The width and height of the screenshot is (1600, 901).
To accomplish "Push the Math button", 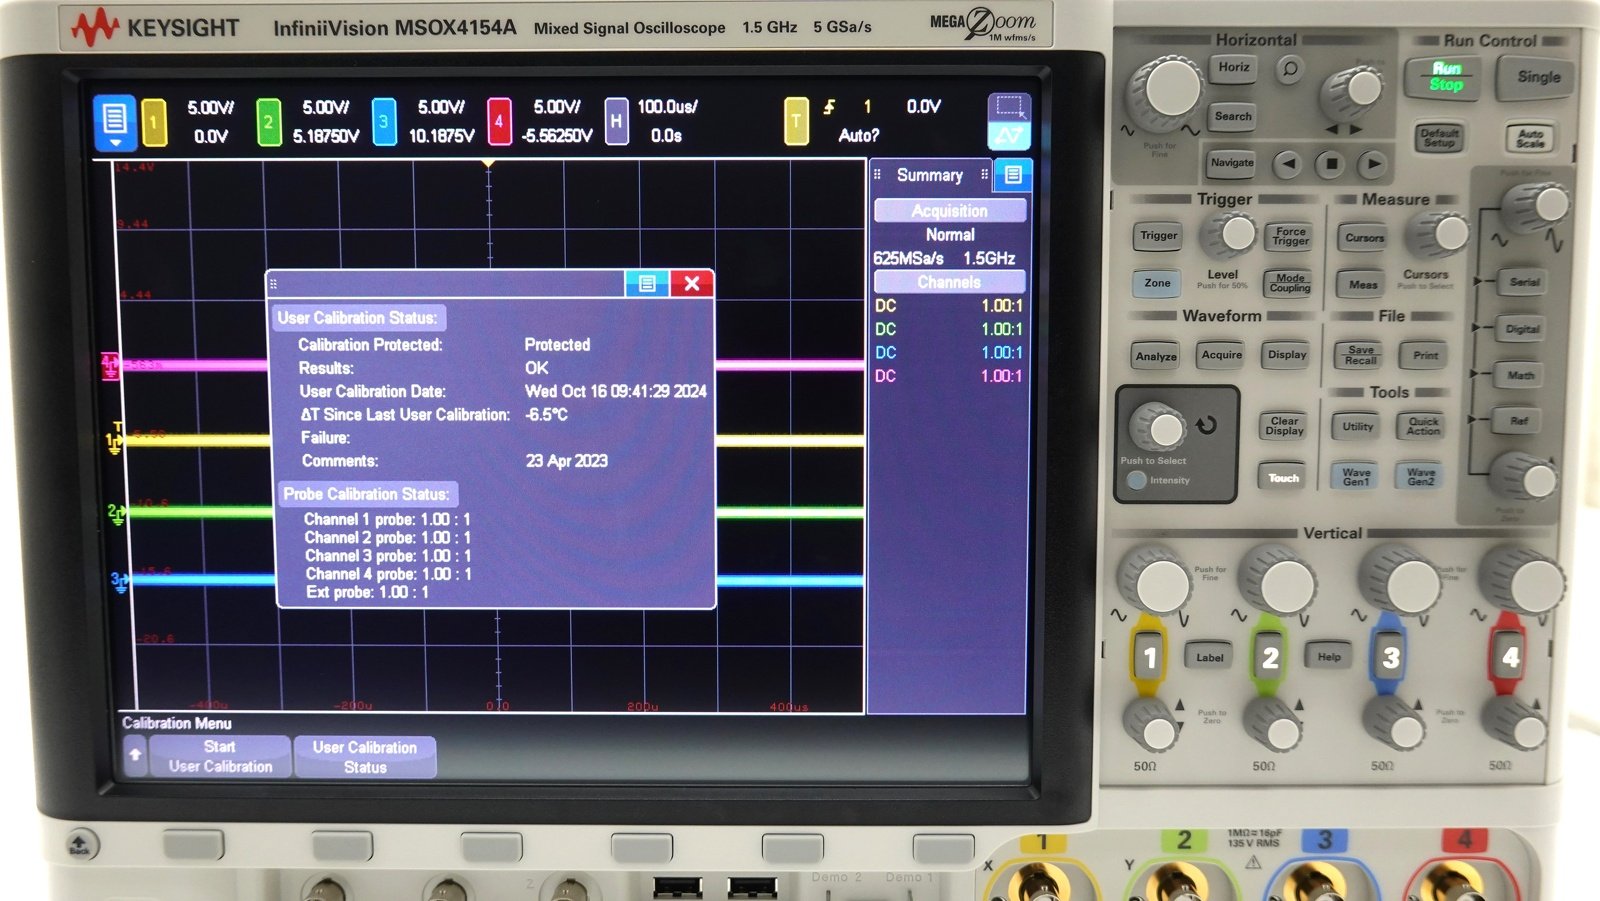I will [x=1521, y=375].
